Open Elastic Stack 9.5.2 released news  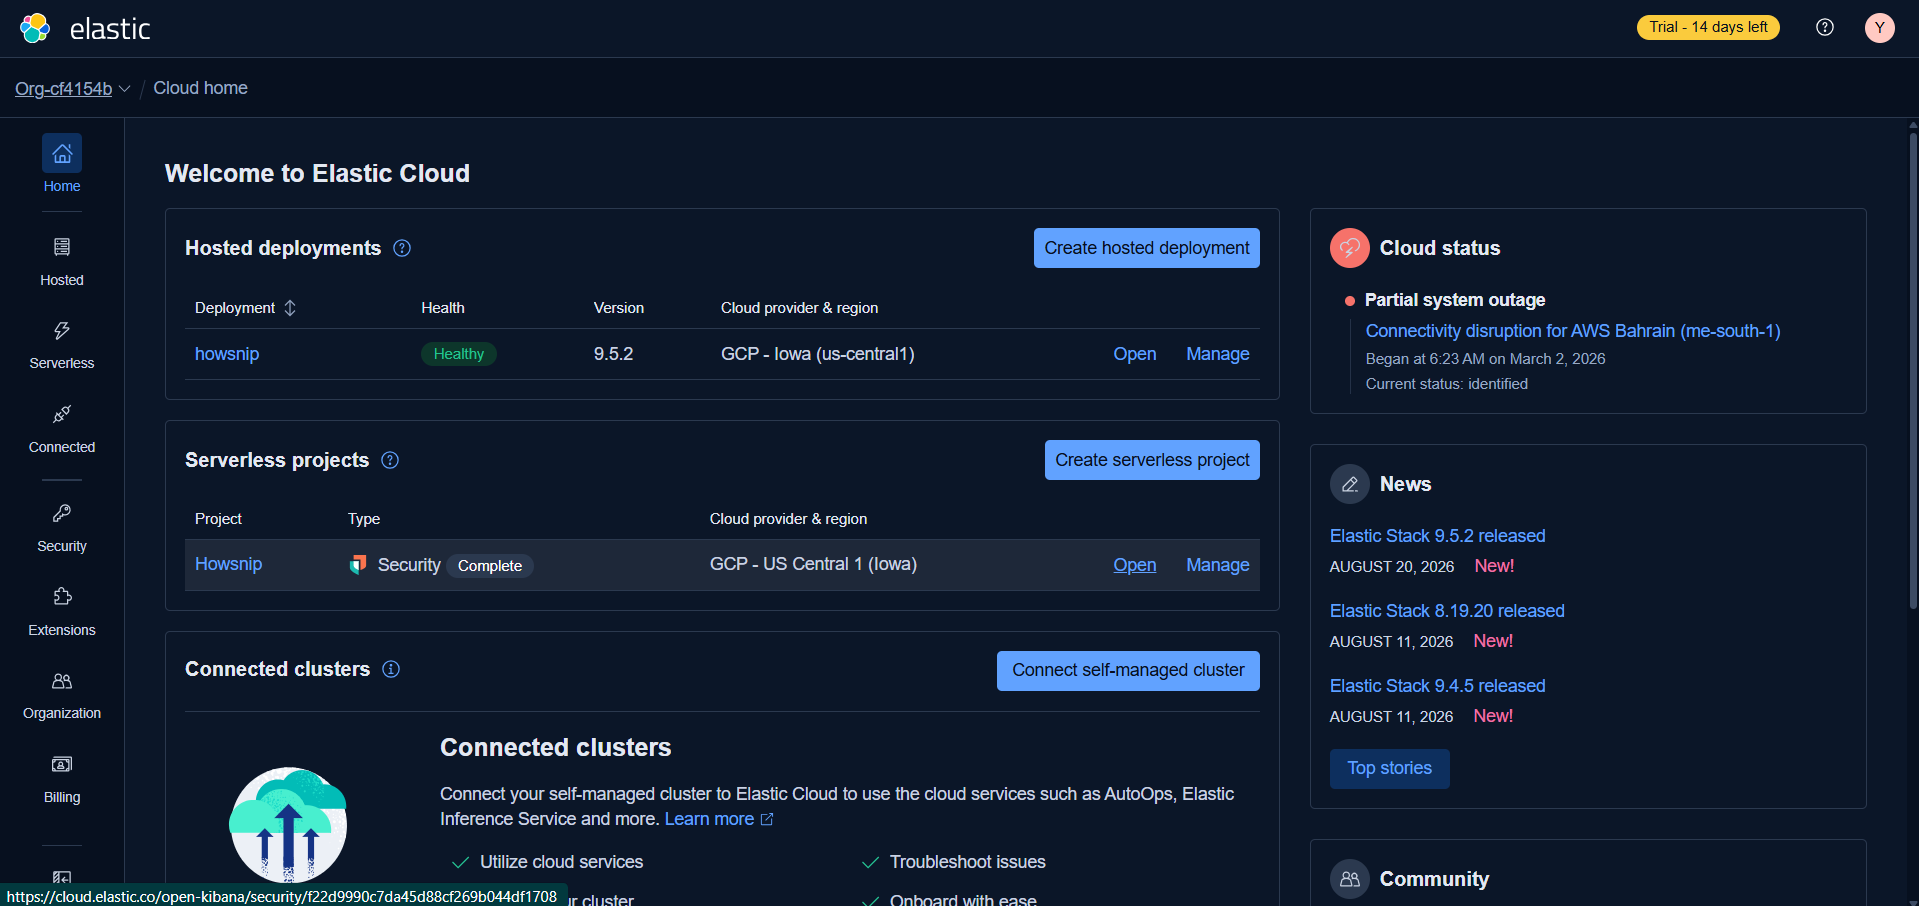coord(1438,536)
